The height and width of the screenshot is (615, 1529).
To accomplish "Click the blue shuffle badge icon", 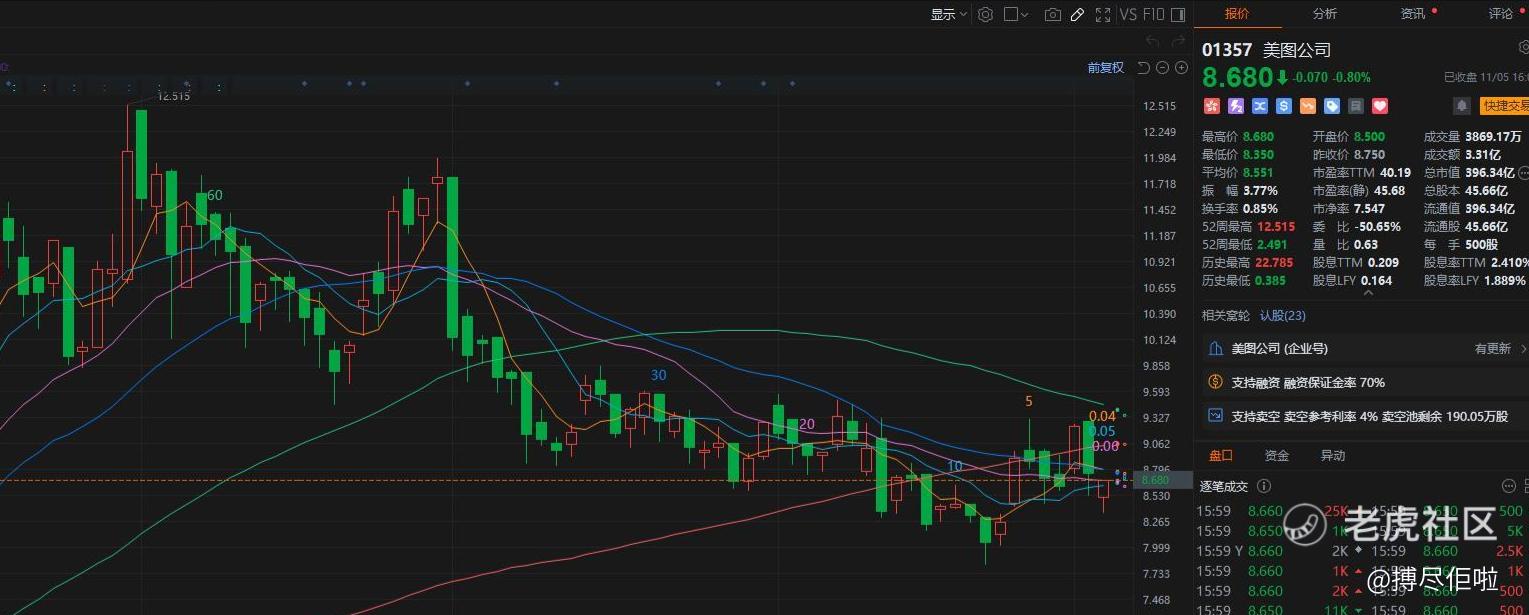I will click(x=1259, y=106).
